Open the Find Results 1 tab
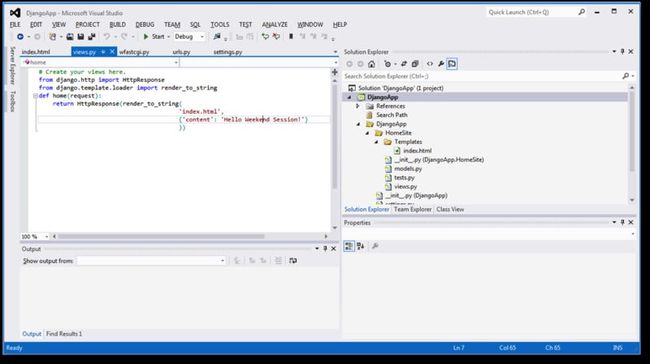 coord(64,334)
